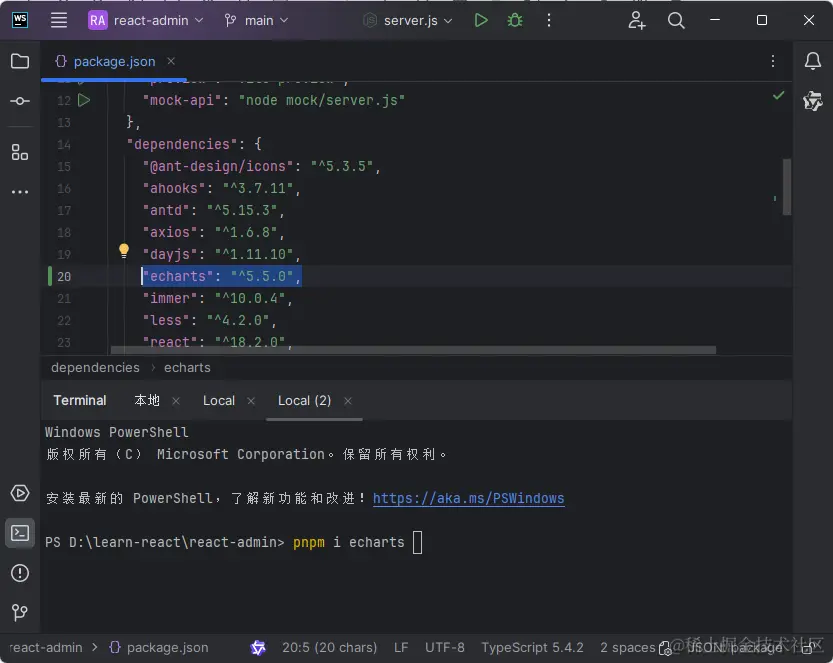Click the editor horizontal scrollbar
The height and width of the screenshot is (663, 833).
(413, 350)
